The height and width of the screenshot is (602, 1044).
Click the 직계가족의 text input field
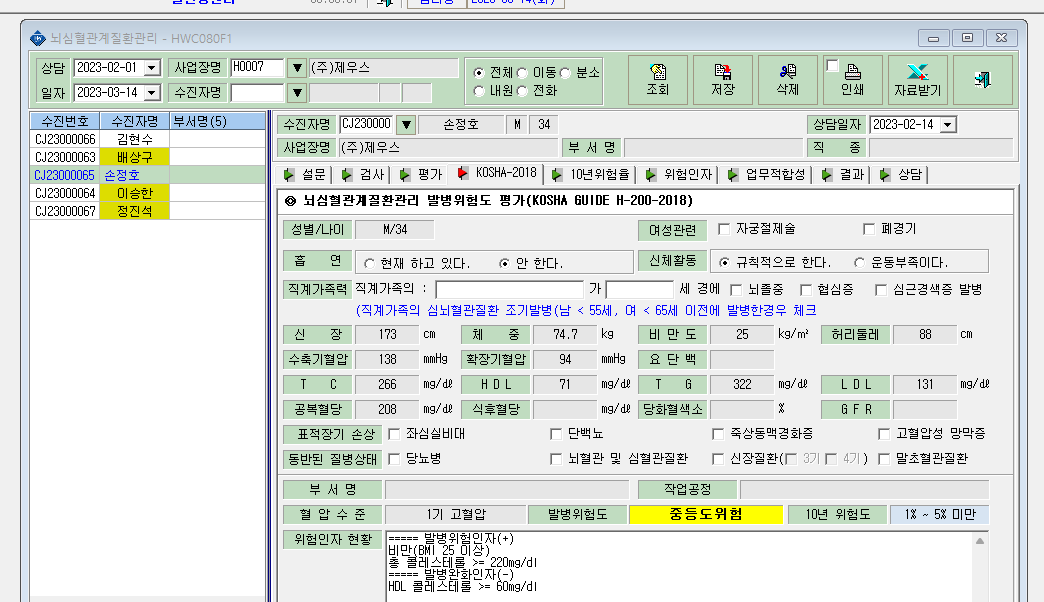point(509,289)
